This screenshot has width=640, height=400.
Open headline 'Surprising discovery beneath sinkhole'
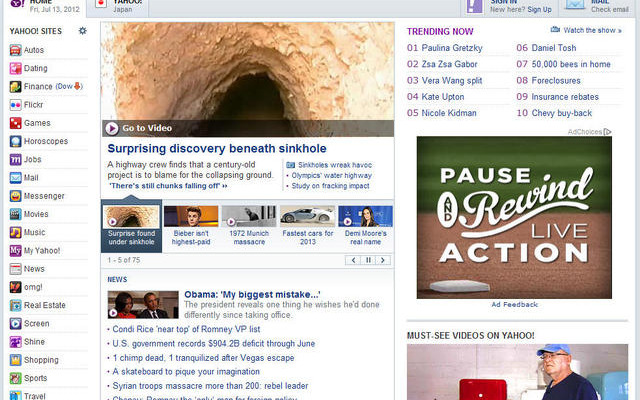217,149
